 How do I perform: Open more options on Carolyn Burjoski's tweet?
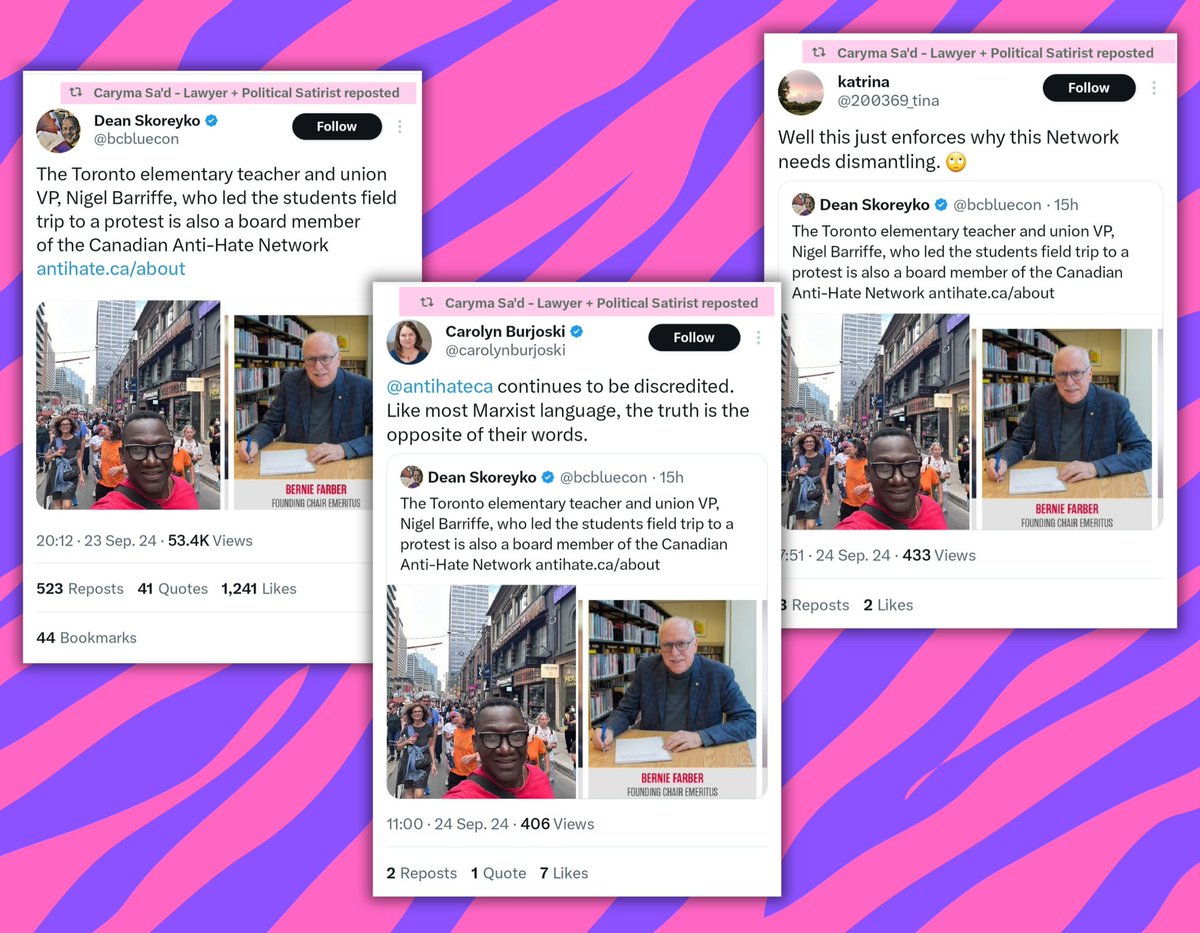[757, 337]
